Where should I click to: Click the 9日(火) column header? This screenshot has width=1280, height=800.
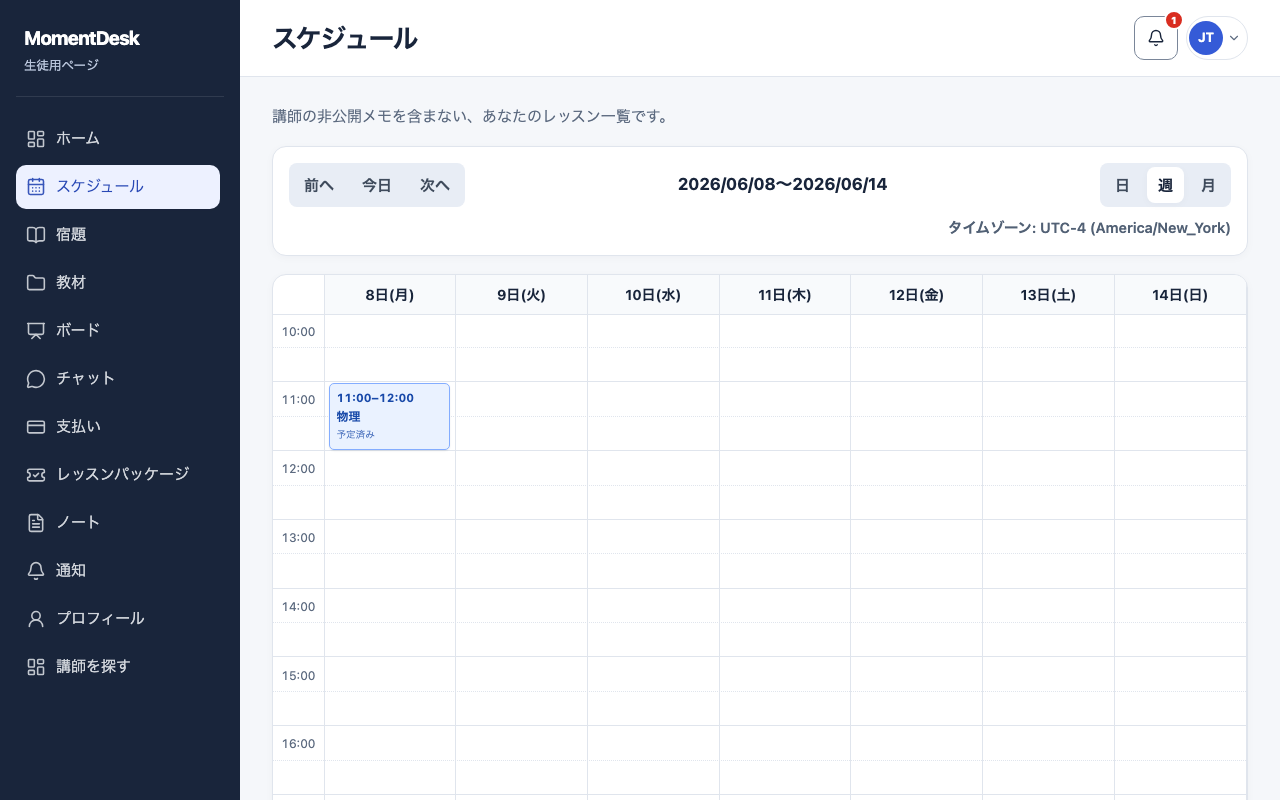point(521,295)
